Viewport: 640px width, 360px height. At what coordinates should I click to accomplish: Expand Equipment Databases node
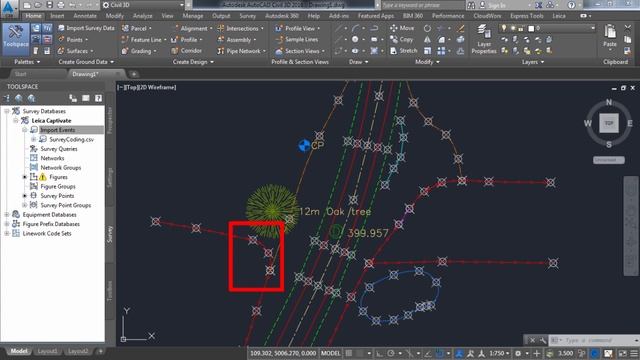tap(7, 215)
